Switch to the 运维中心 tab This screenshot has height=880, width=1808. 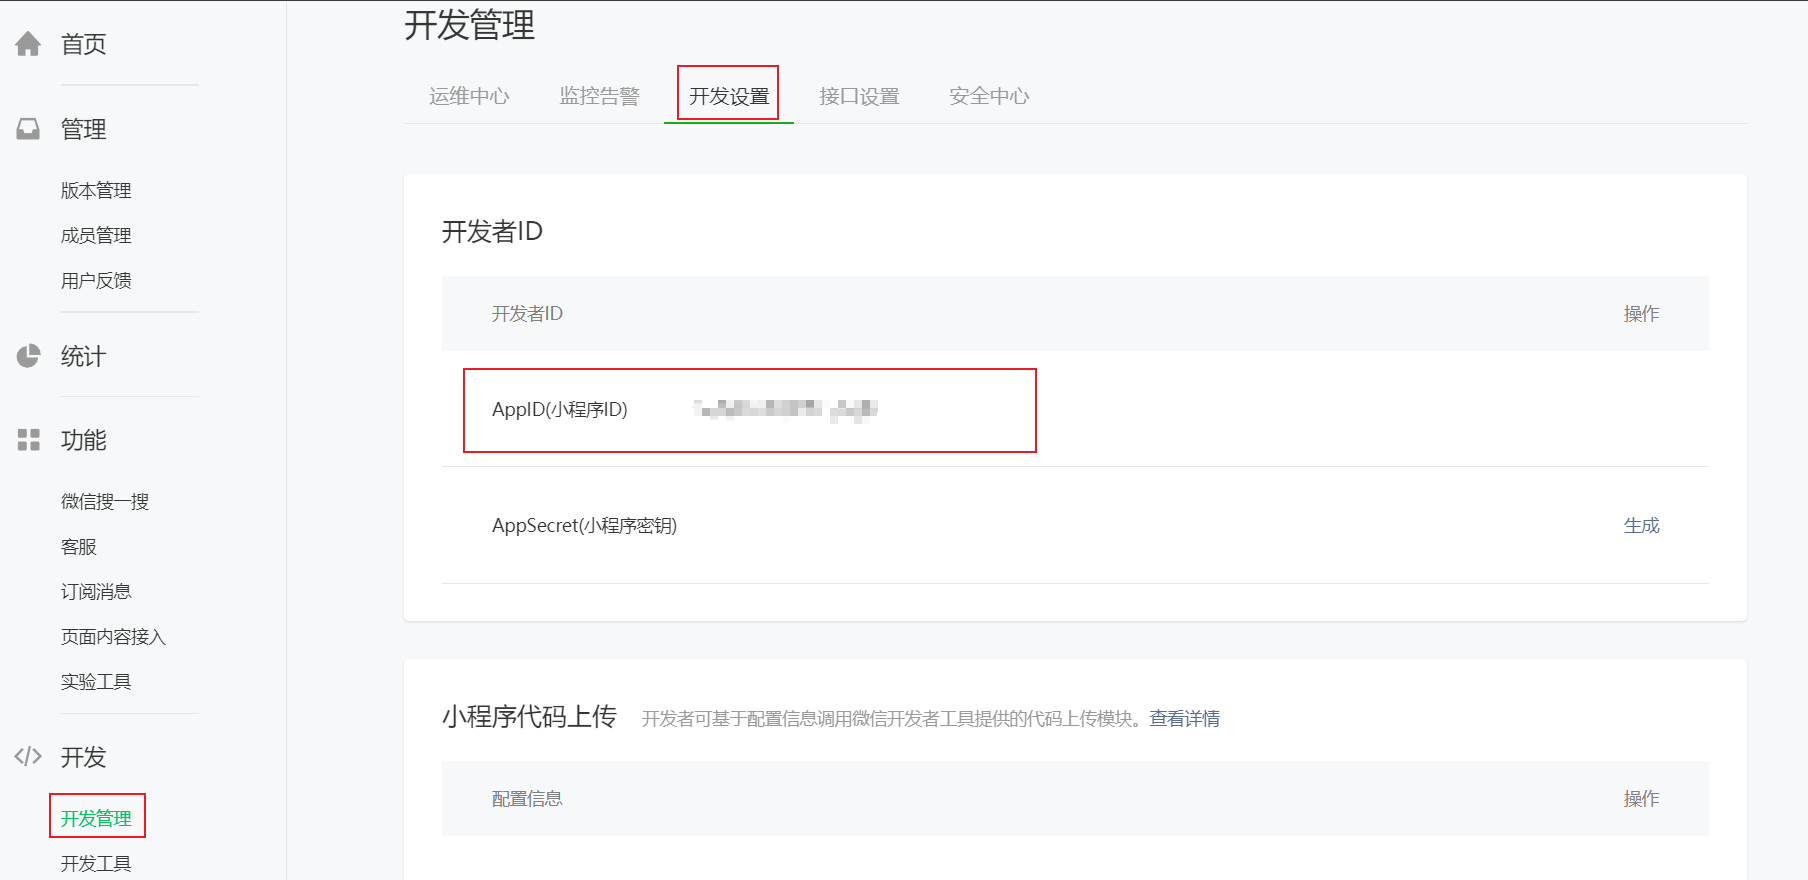tap(469, 96)
